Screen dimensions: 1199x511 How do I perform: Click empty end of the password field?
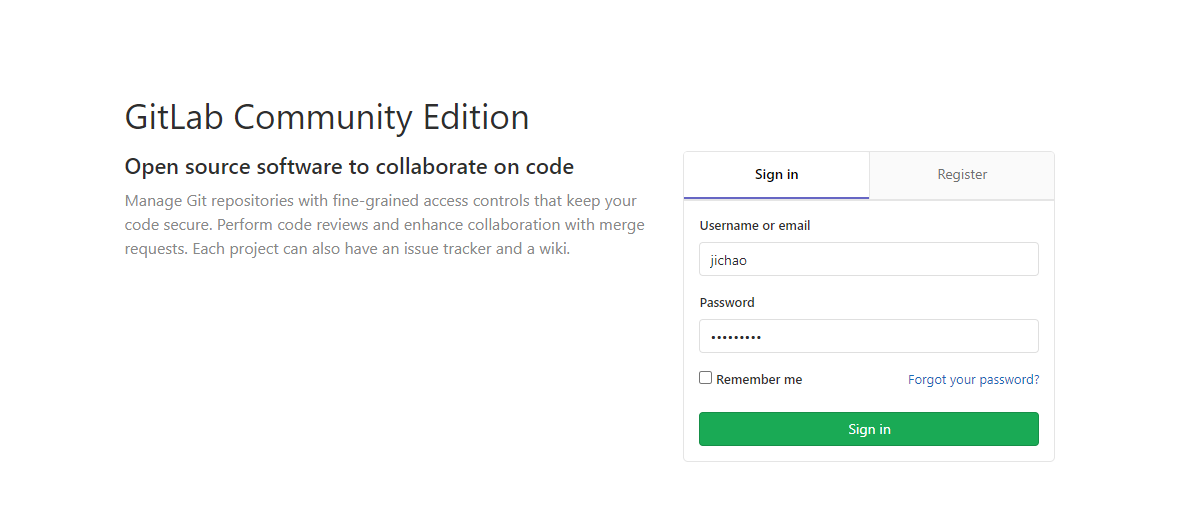tap(918, 336)
